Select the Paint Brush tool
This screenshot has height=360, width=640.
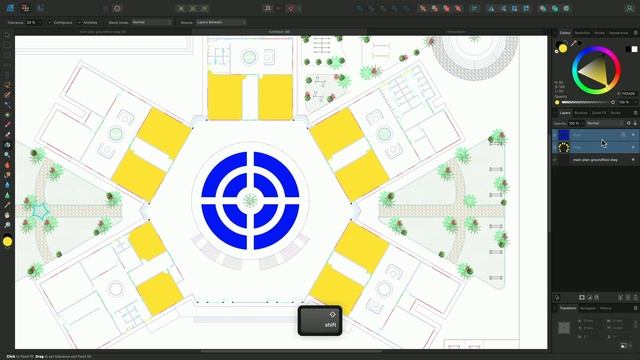[x=7, y=125]
